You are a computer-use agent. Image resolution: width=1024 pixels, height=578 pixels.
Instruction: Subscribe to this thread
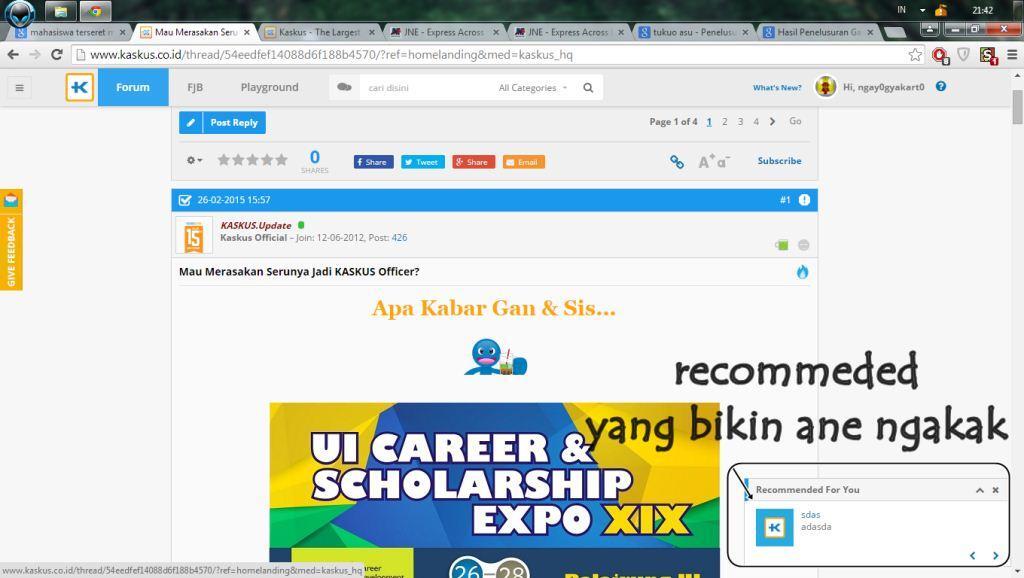coord(779,161)
